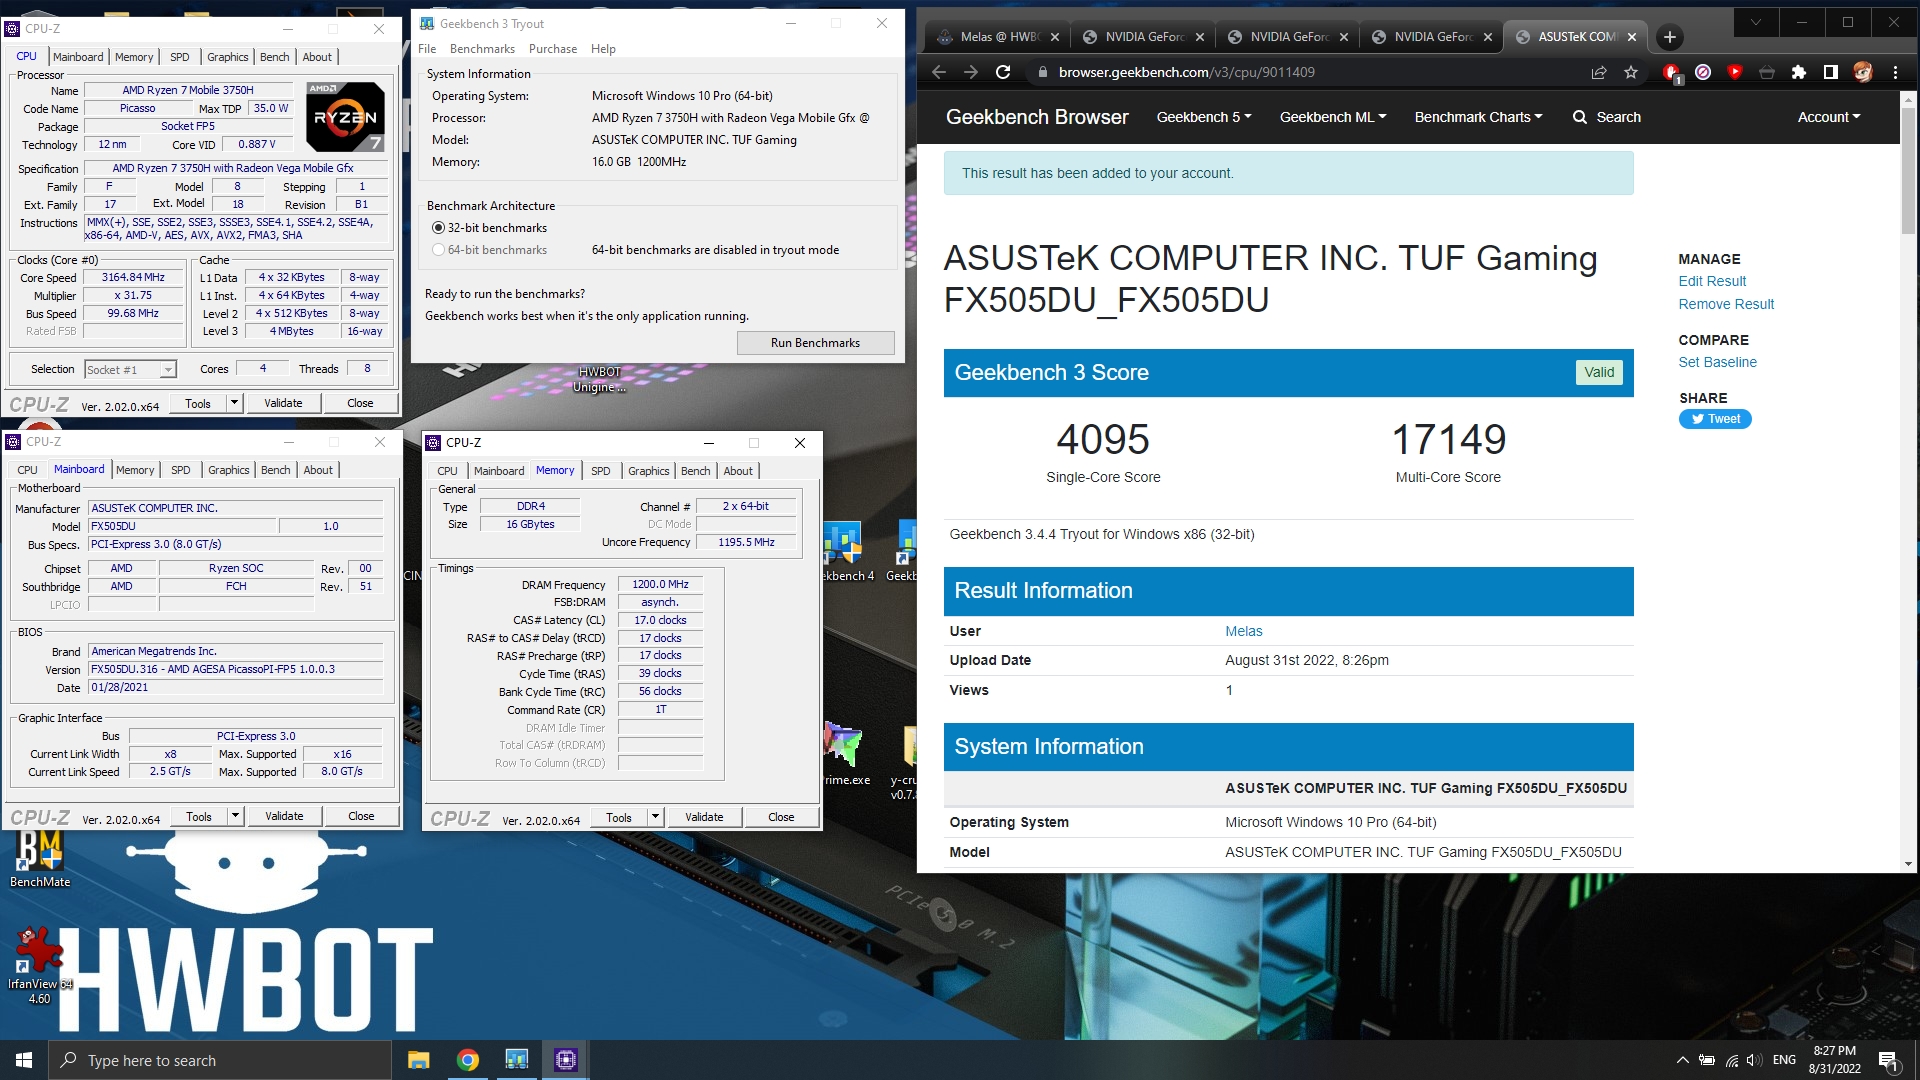Open Chrome from the taskbar

(x=467, y=1060)
